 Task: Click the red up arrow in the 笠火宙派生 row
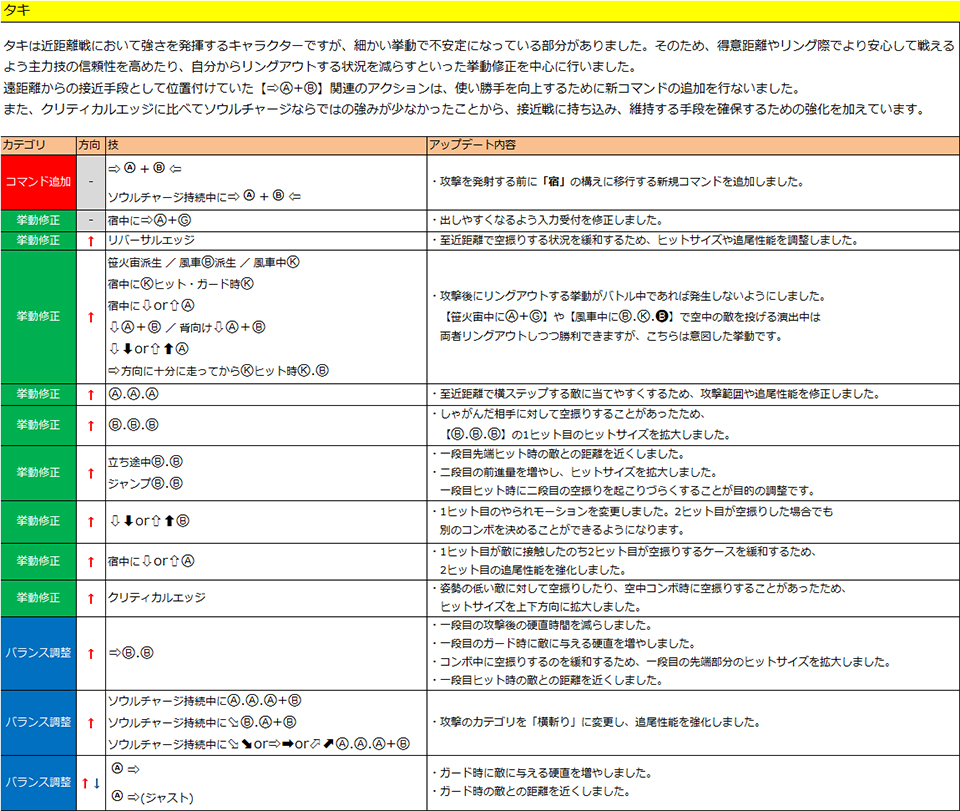tap(90, 317)
